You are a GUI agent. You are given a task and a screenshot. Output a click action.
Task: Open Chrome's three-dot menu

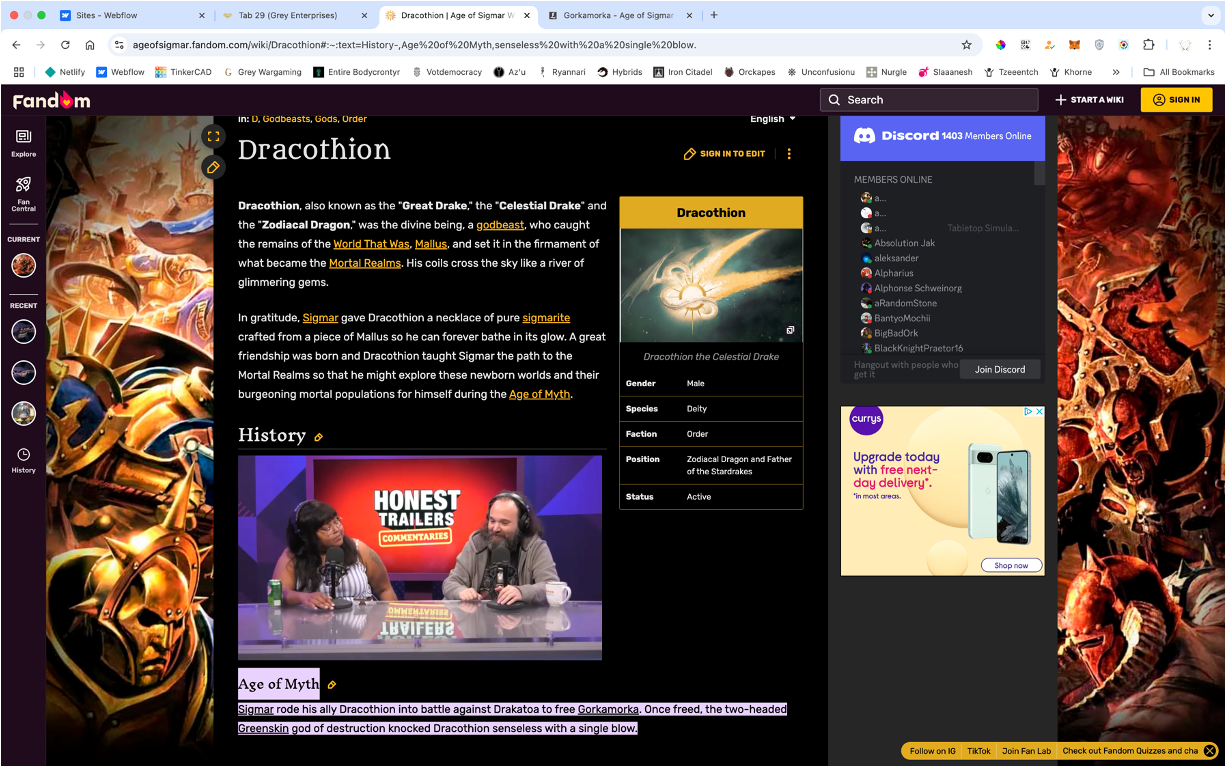coord(1209,45)
